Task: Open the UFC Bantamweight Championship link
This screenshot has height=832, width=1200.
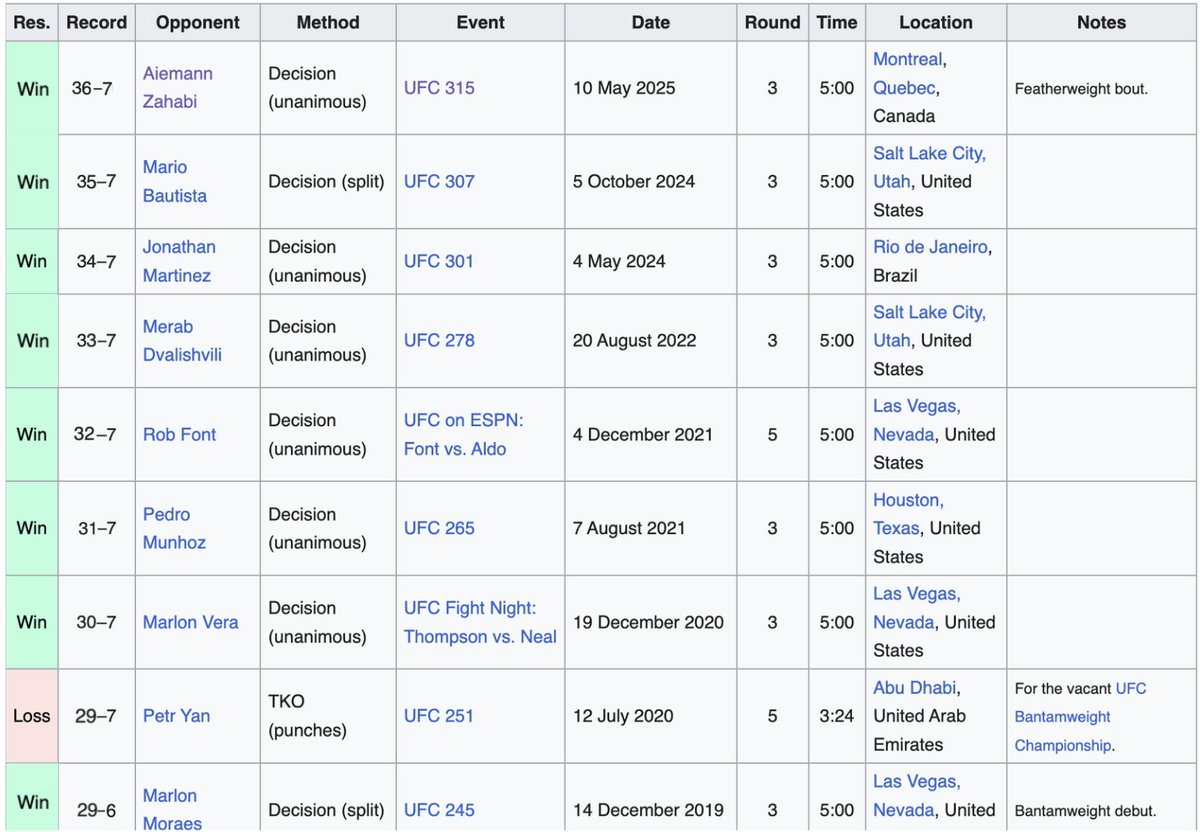Action: tap(1081, 716)
